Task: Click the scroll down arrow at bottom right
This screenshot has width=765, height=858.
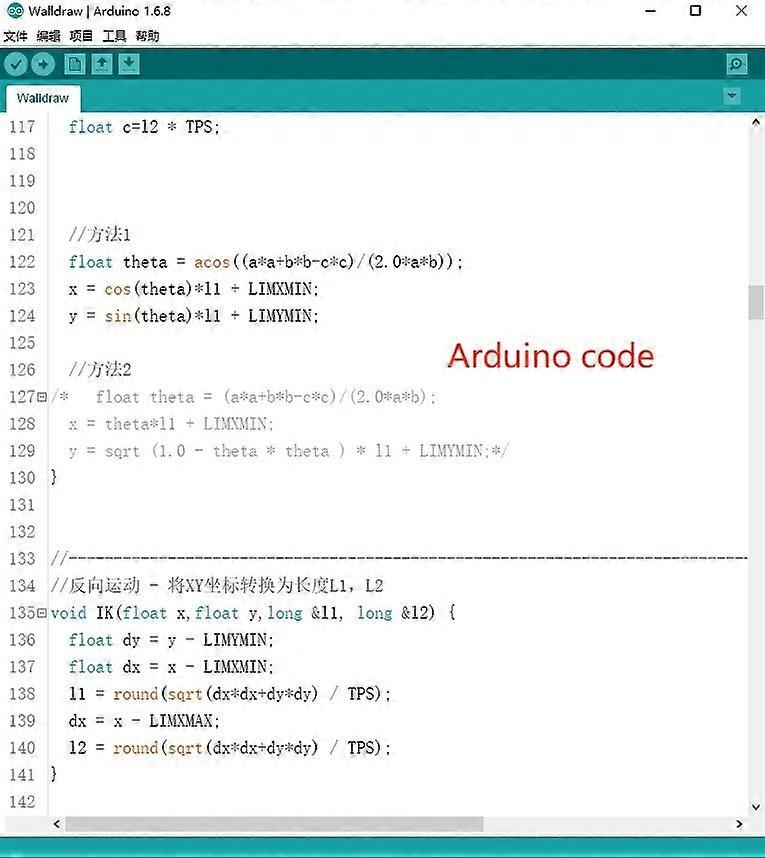Action: point(755,806)
